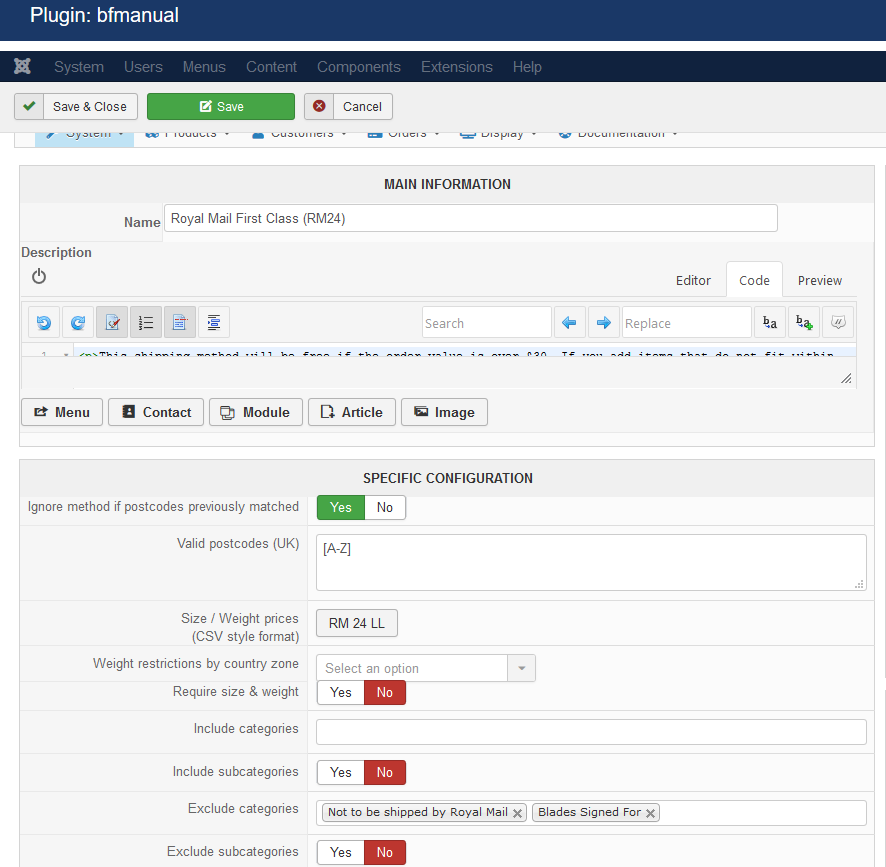Viewport: 886px width, 867px height.
Task: Click the Valid postcodes (UK) text area
Action: pyautogui.click(x=591, y=562)
